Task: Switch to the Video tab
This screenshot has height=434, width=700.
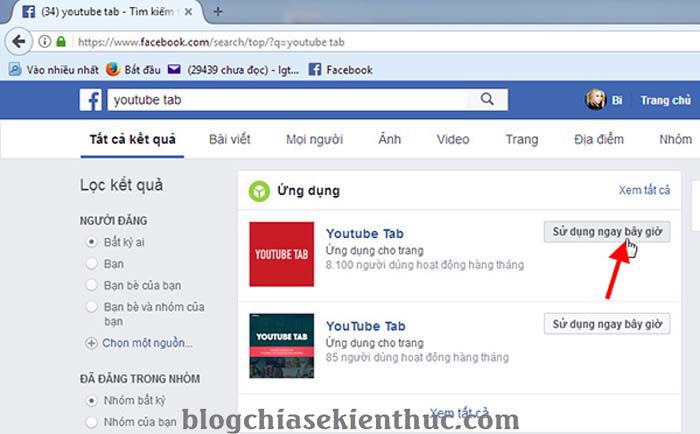Action: pyautogui.click(x=453, y=139)
